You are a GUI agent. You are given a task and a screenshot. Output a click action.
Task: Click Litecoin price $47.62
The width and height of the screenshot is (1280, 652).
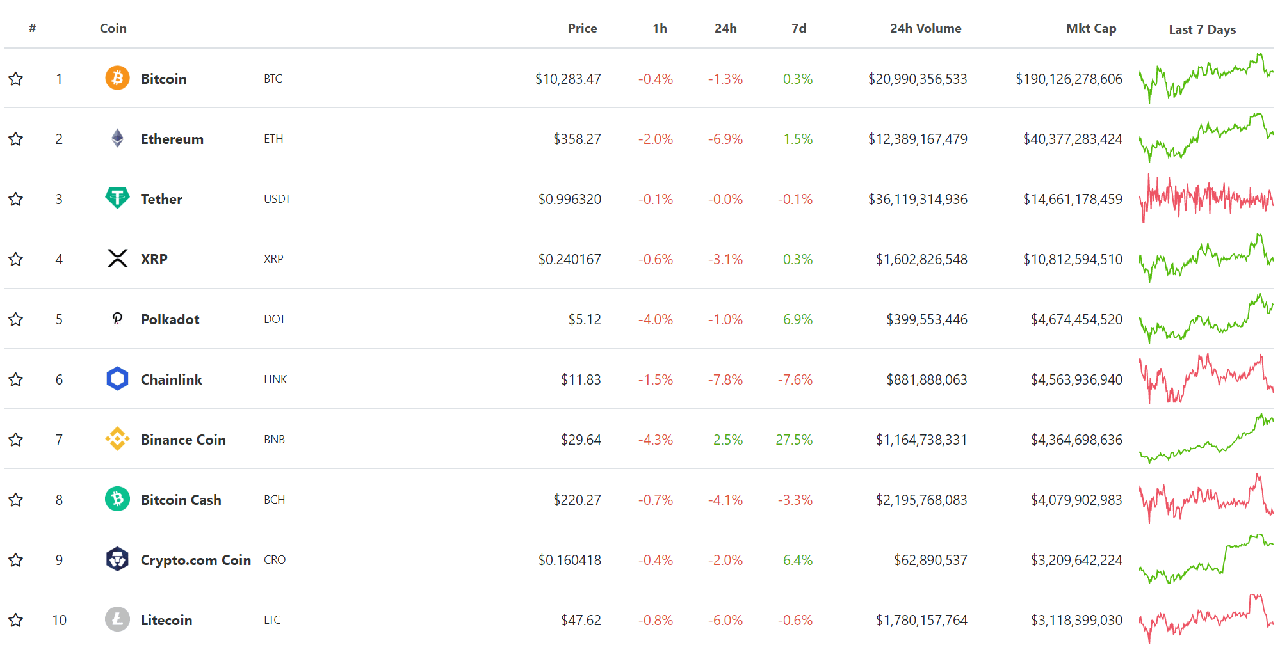tap(581, 620)
